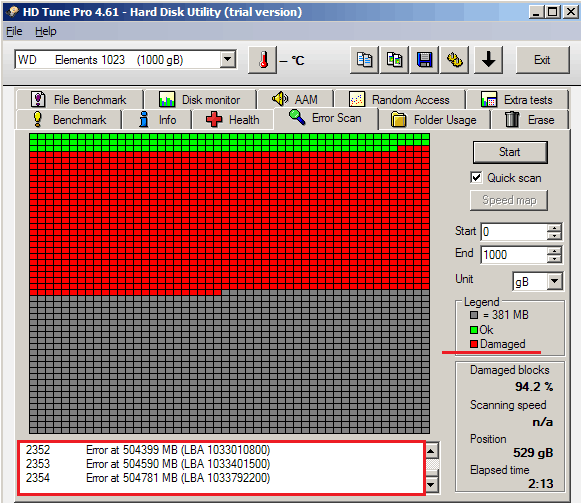This screenshot has height=503, width=581.
Task: Open the Unit gB dropdown
Action: (555, 281)
